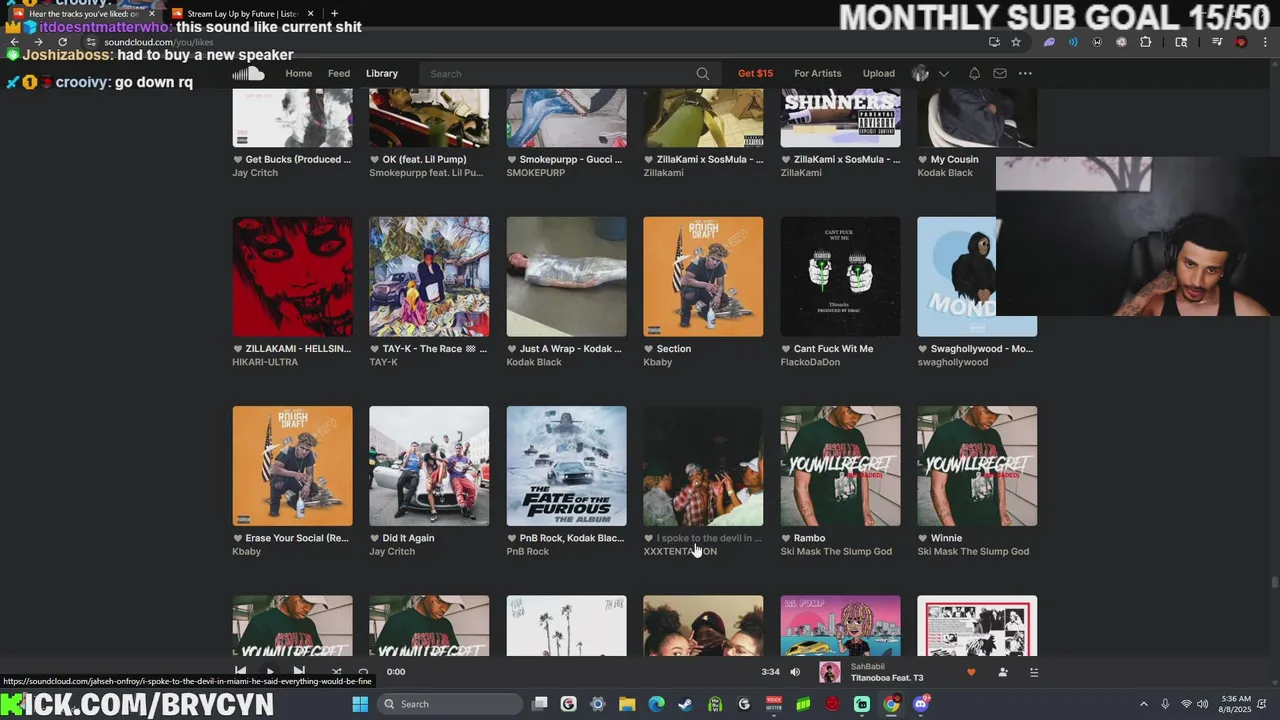This screenshot has height=720, width=1280.
Task: Open the more options ellipsis menu
Action: click(x=1025, y=73)
